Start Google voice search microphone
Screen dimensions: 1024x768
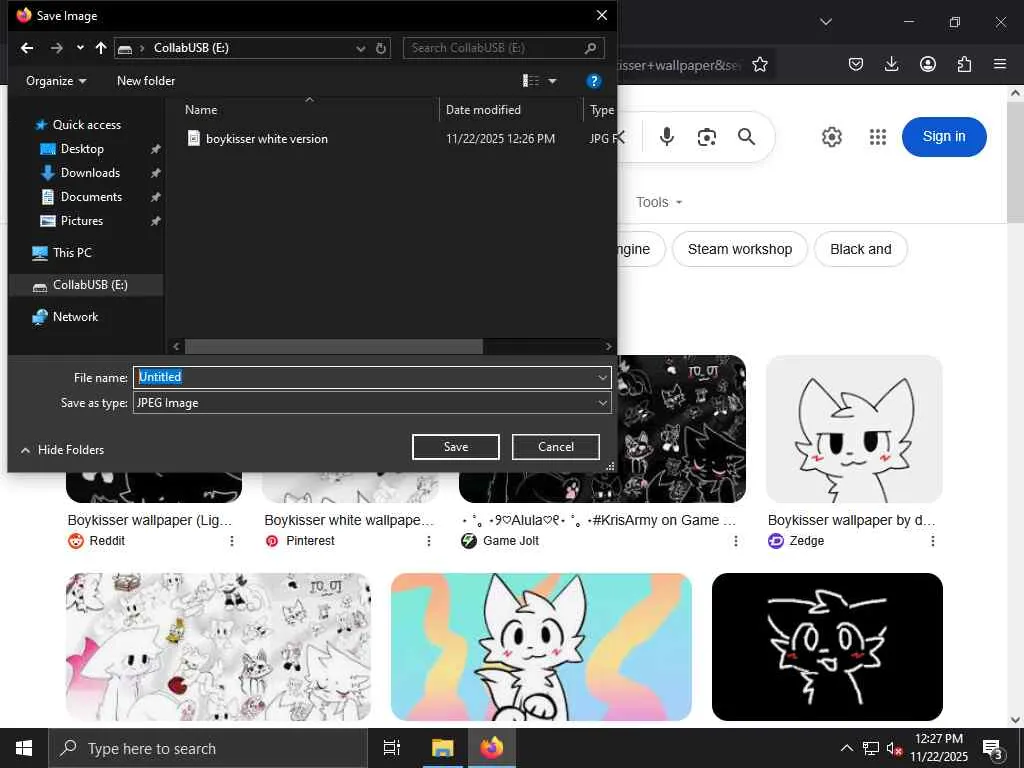click(667, 136)
